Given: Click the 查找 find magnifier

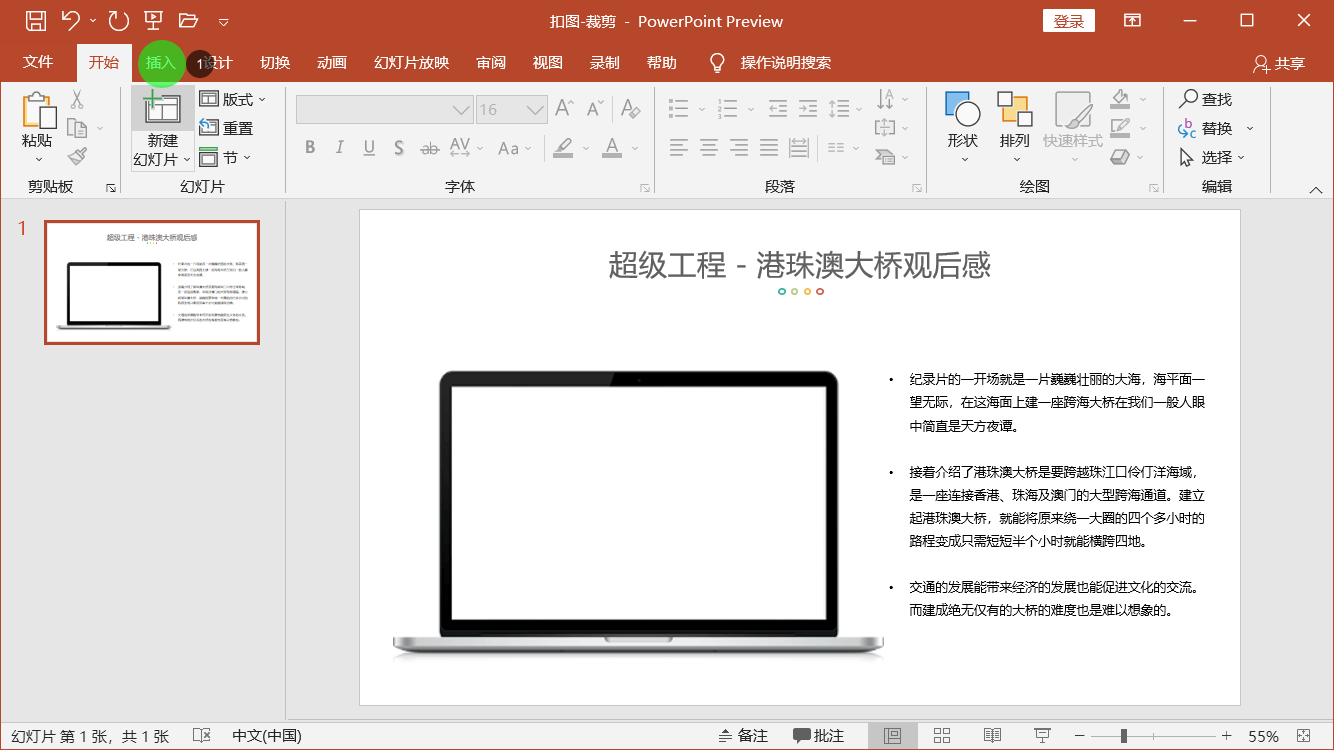Looking at the screenshot, I should [x=1206, y=99].
